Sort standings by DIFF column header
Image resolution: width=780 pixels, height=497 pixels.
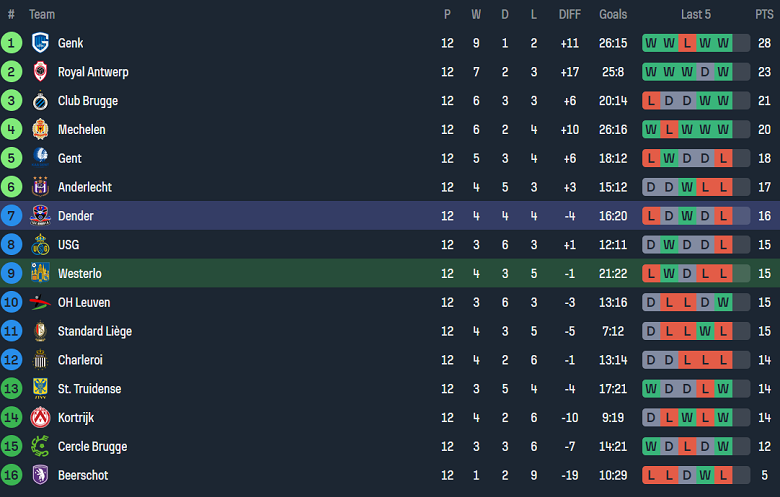(569, 15)
